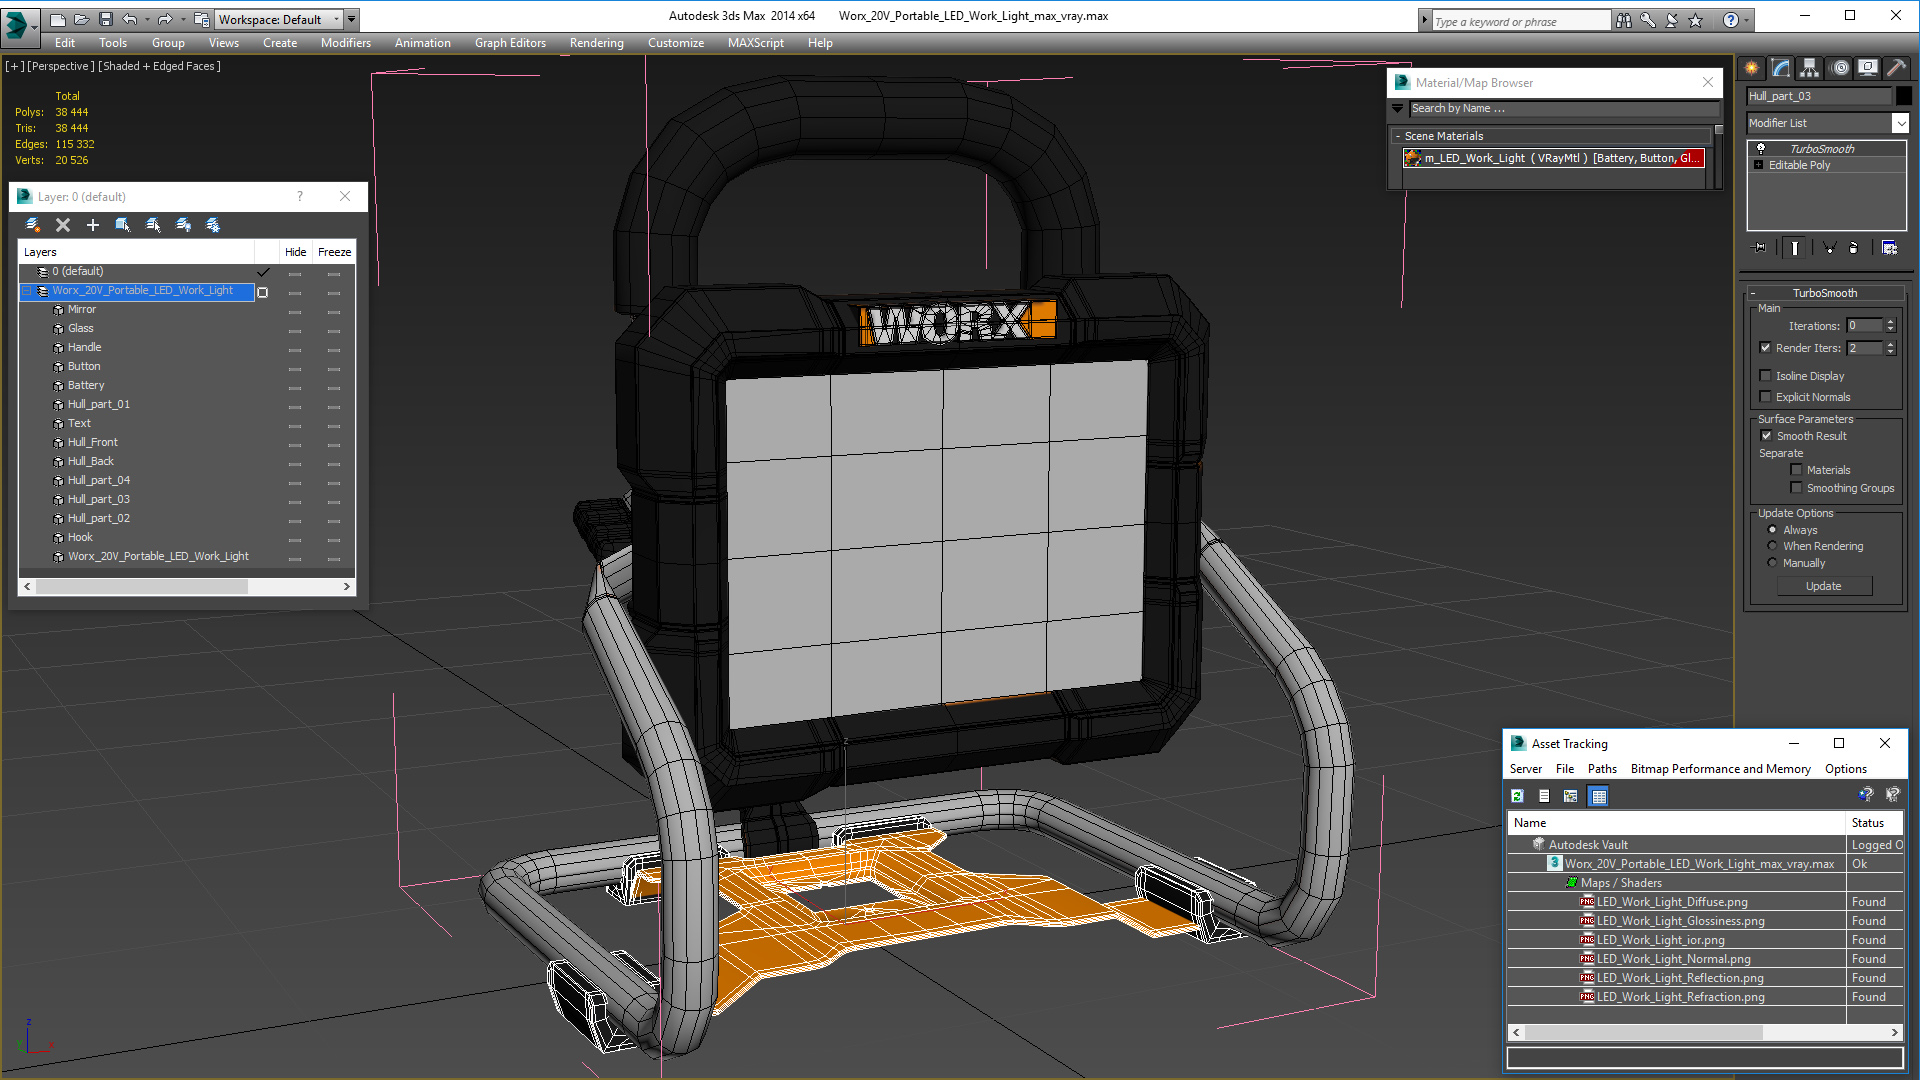Viewport: 1920px width, 1080px height.
Task: Save the scene with the floppy disk icon
Action: point(106,19)
